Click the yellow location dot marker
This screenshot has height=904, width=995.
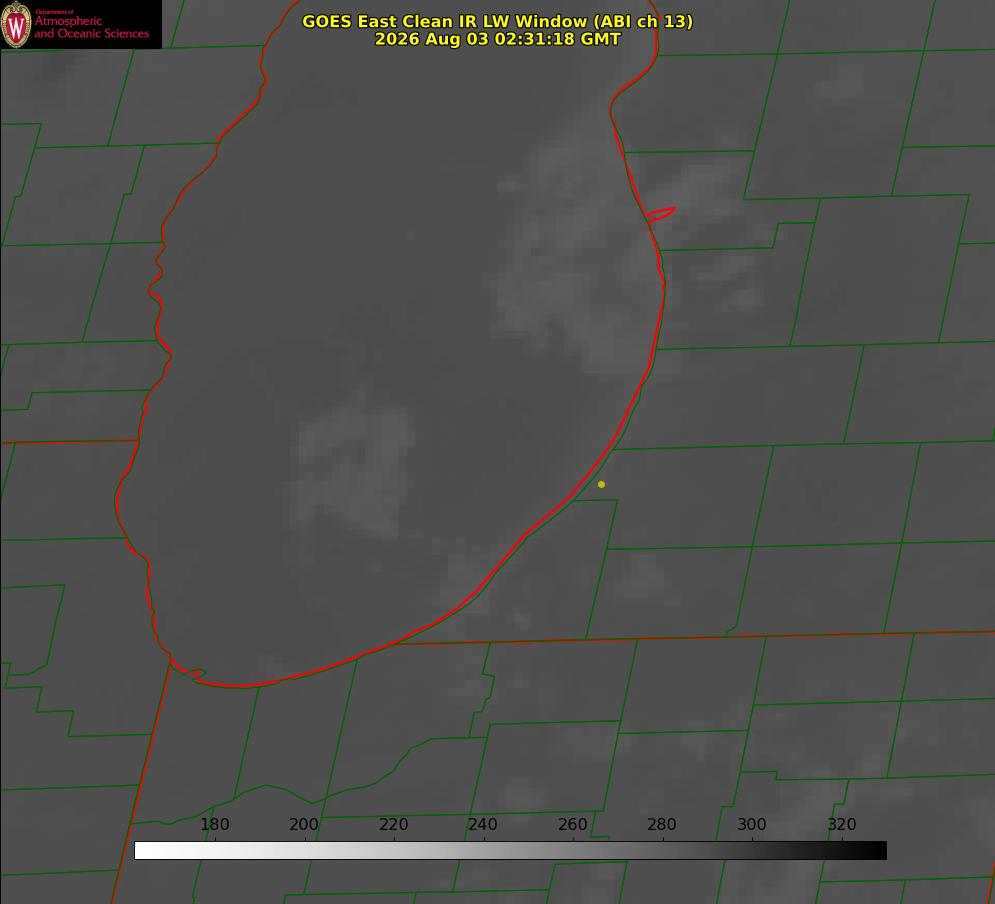[x=601, y=485]
